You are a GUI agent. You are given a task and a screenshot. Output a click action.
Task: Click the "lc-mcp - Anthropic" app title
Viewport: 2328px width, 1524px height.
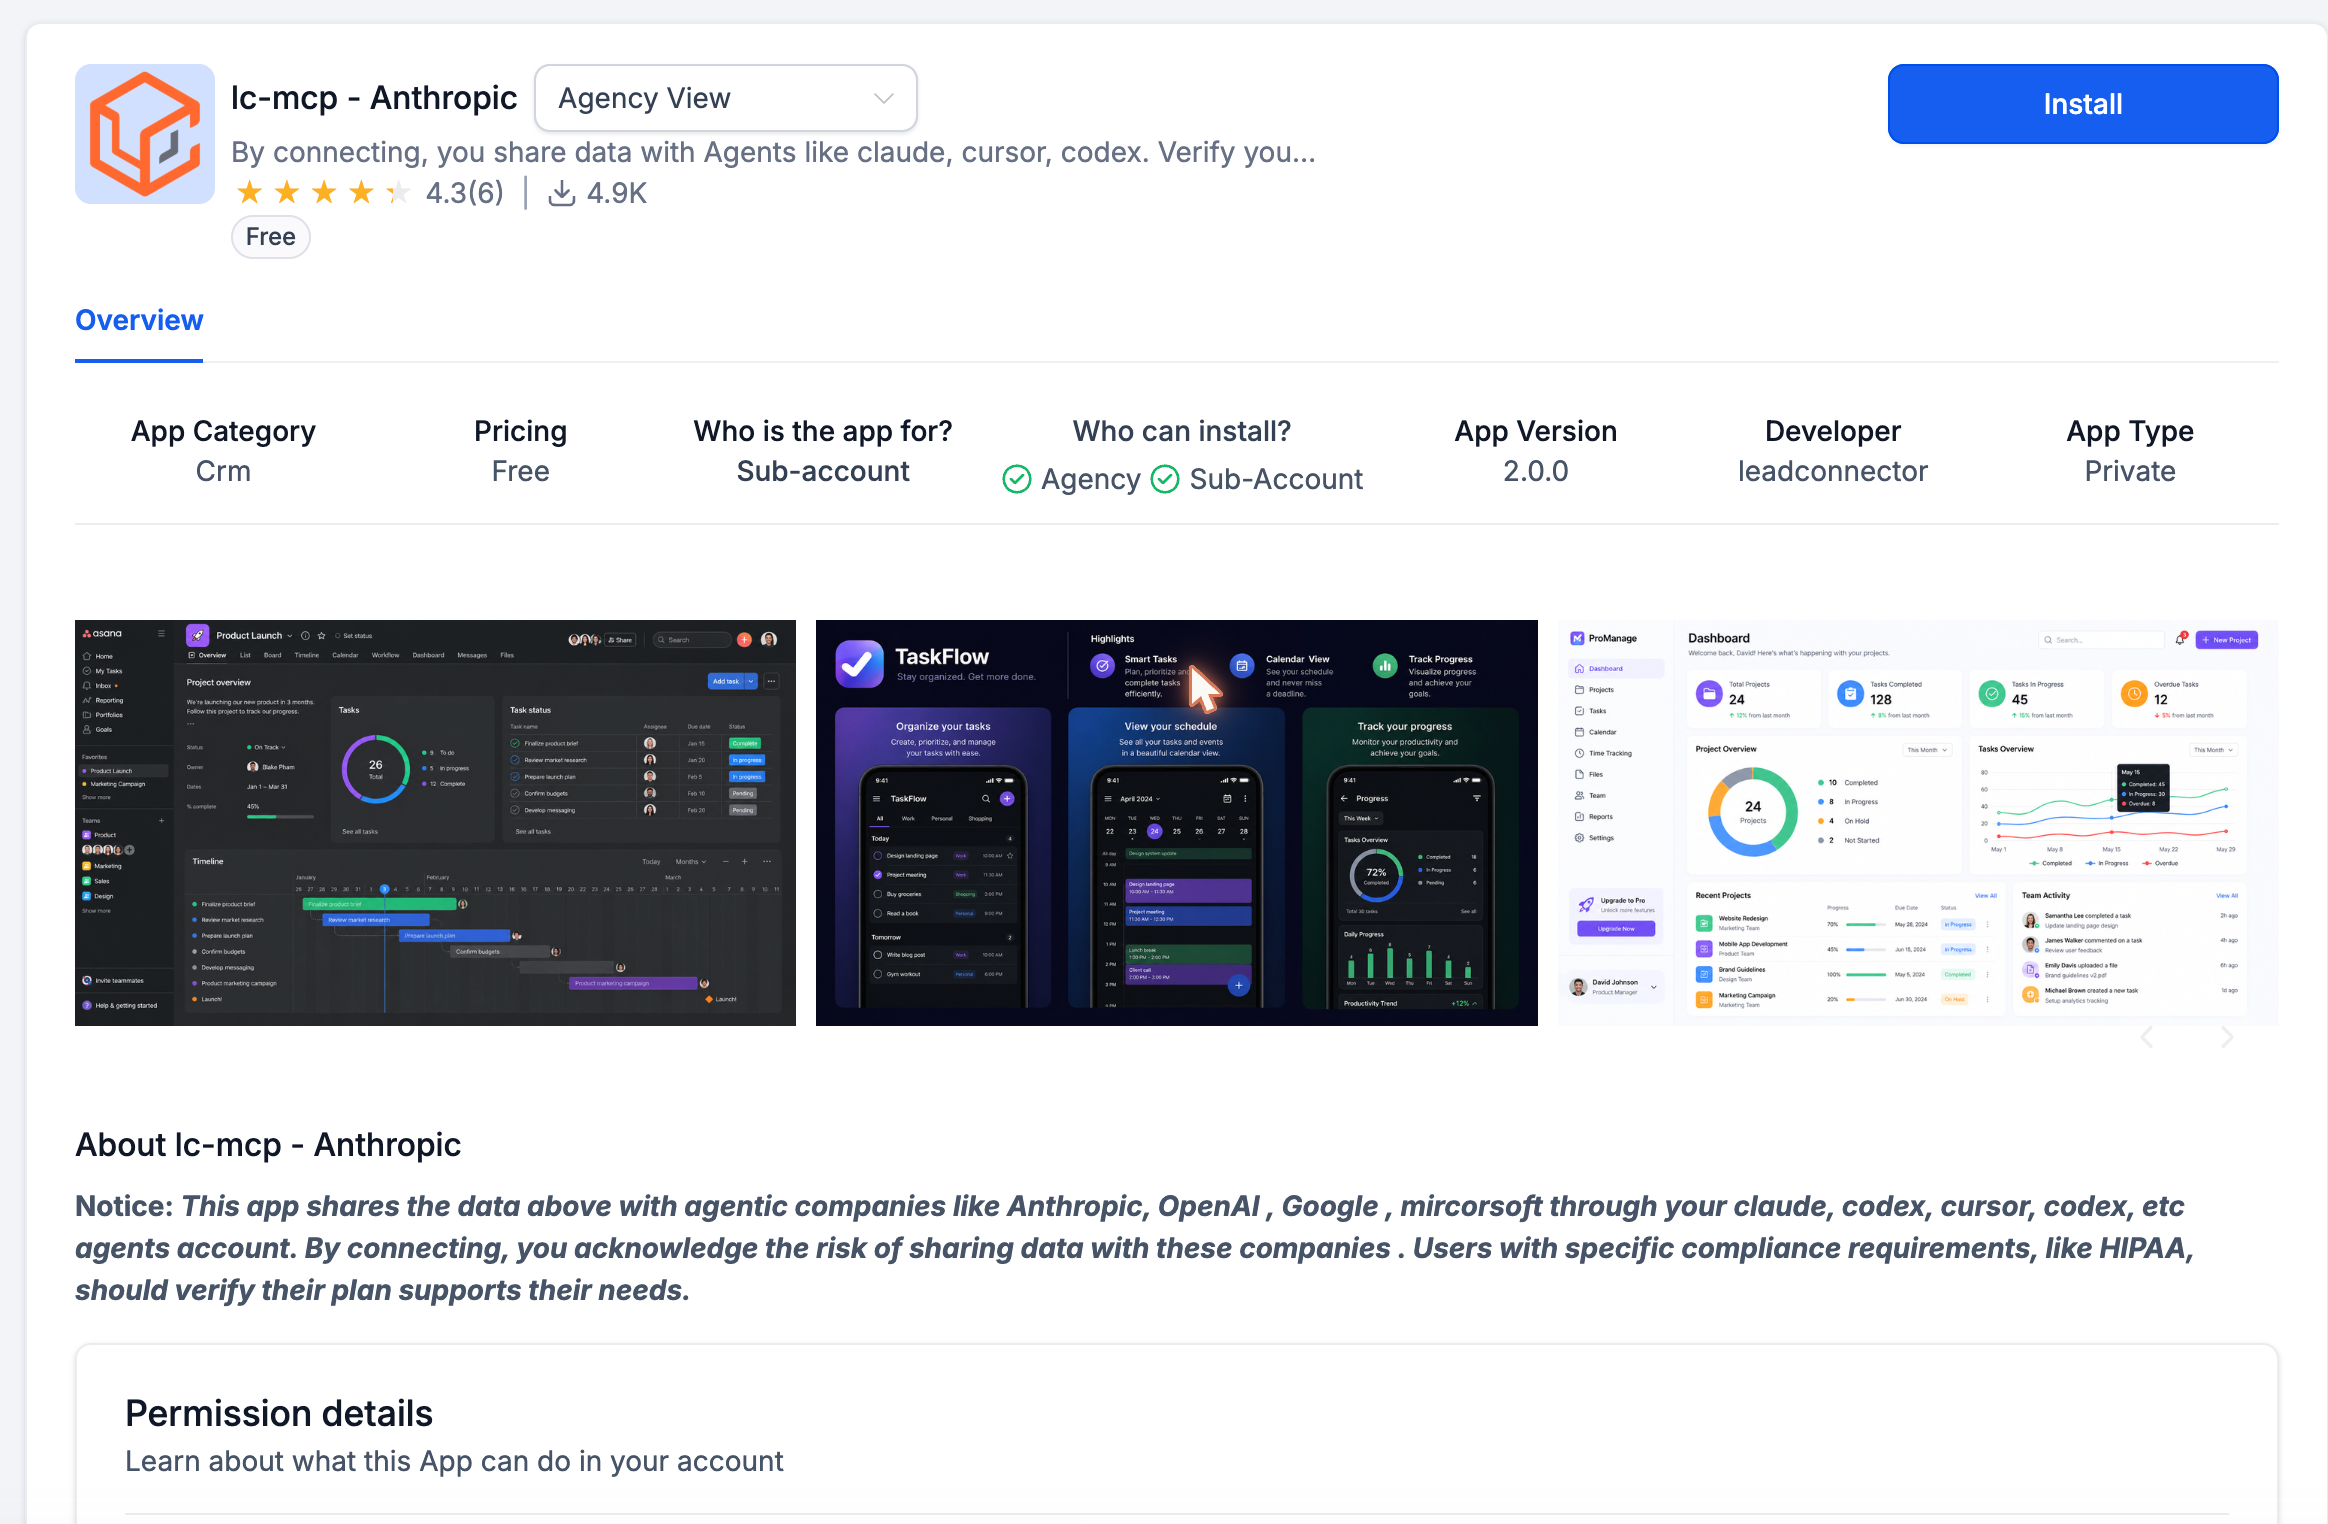(374, 98)
